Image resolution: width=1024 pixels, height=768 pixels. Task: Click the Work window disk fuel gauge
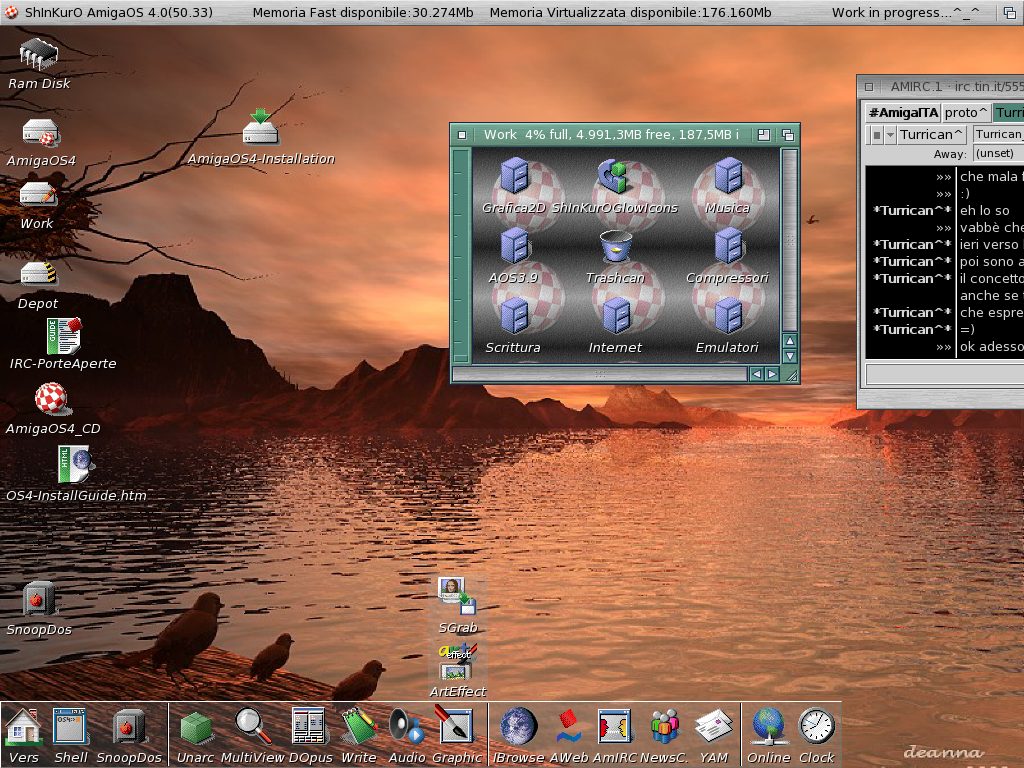click(x=461, y=255)
